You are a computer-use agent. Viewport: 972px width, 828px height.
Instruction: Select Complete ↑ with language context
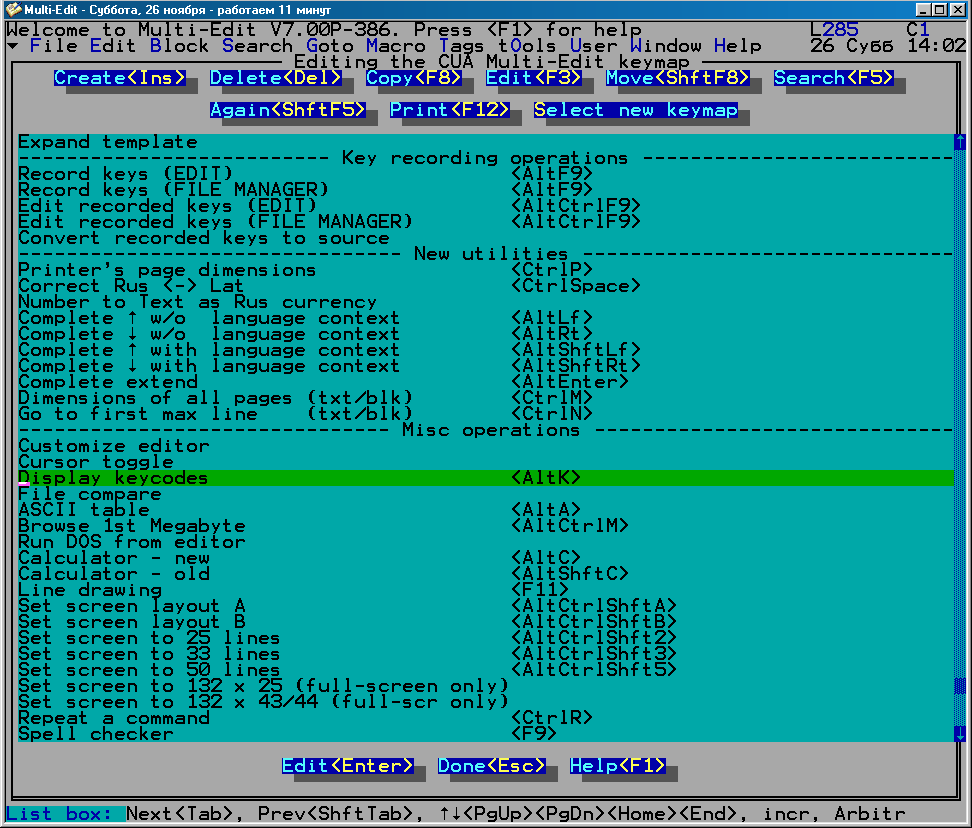click(486, 350)
